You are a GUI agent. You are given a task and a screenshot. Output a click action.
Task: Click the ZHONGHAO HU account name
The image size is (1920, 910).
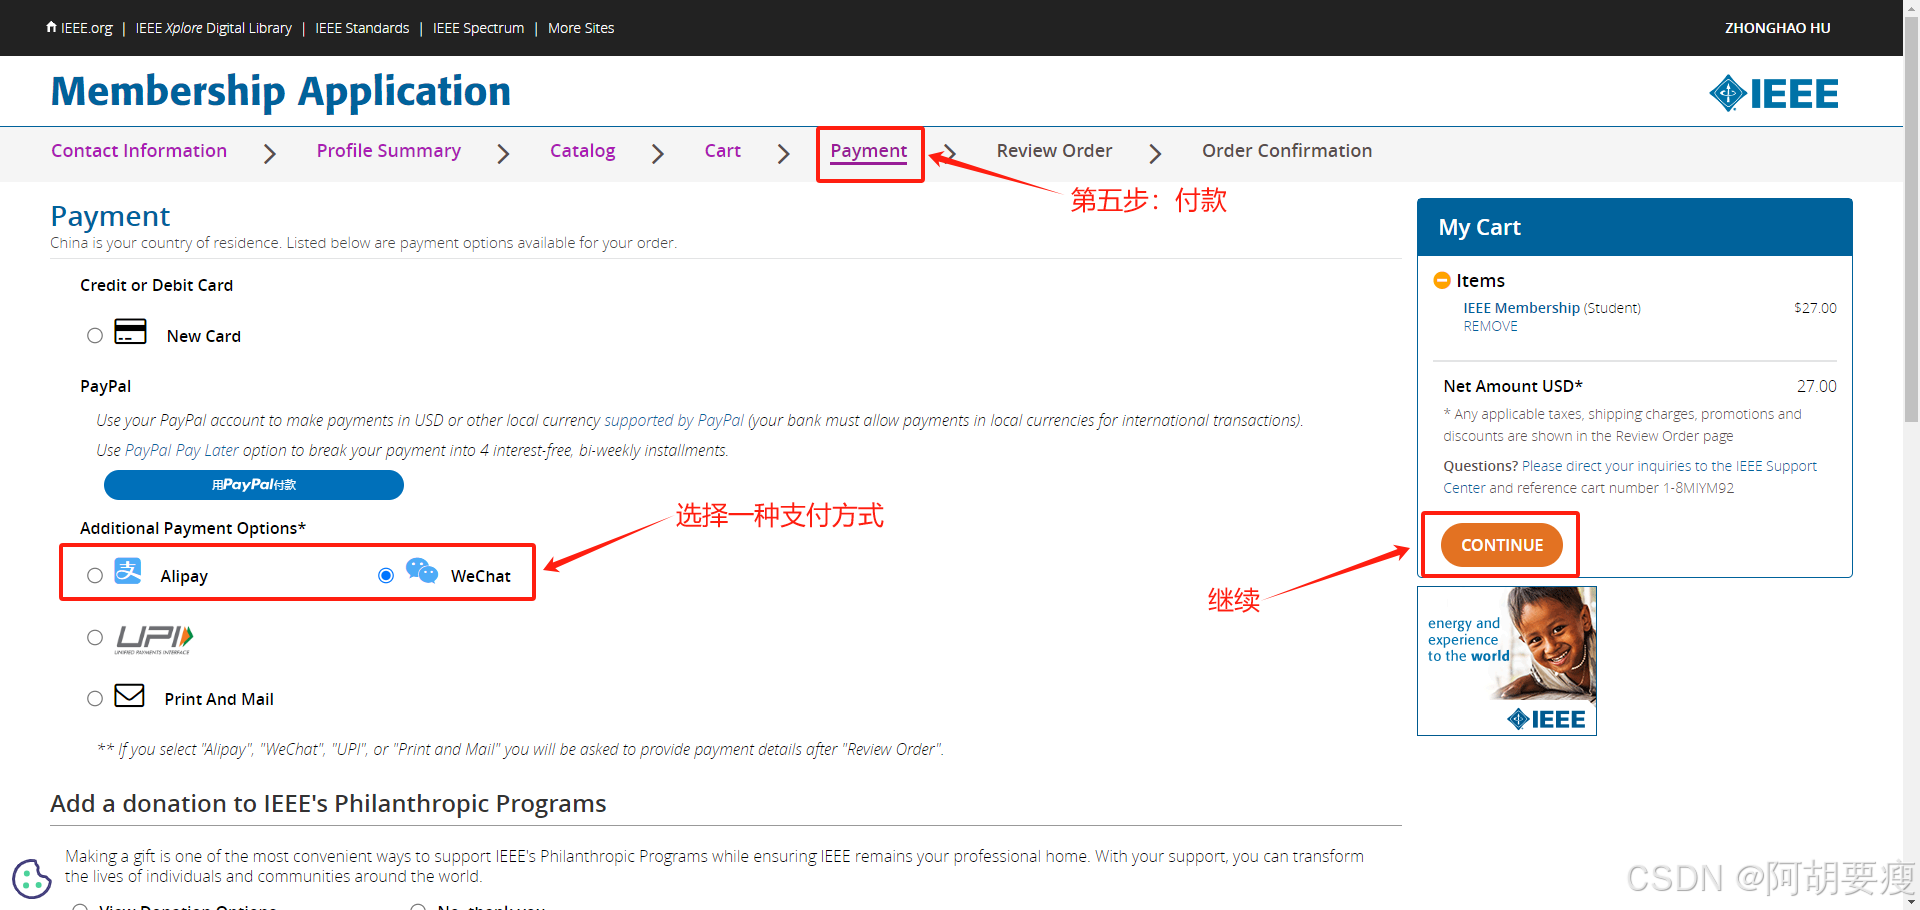click(x=1778, y=28)
